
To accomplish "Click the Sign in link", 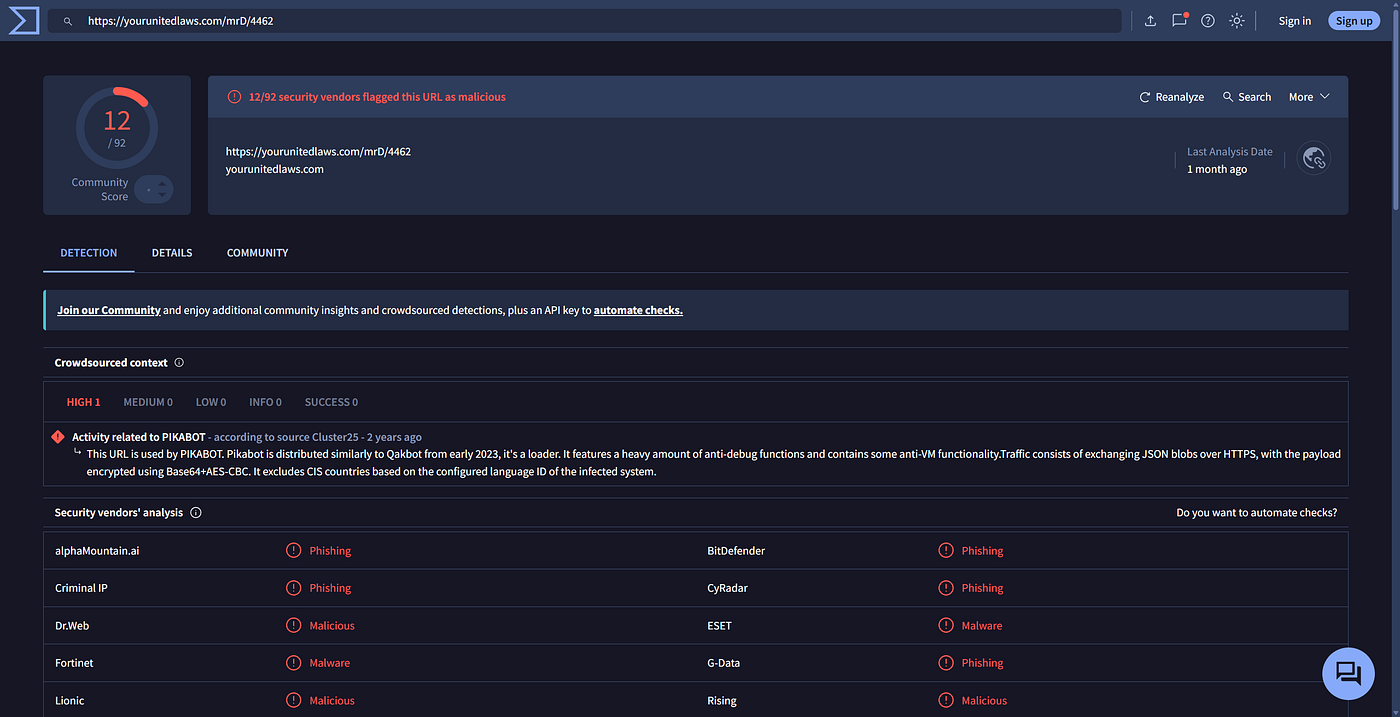I will [x=1295, y=21].
